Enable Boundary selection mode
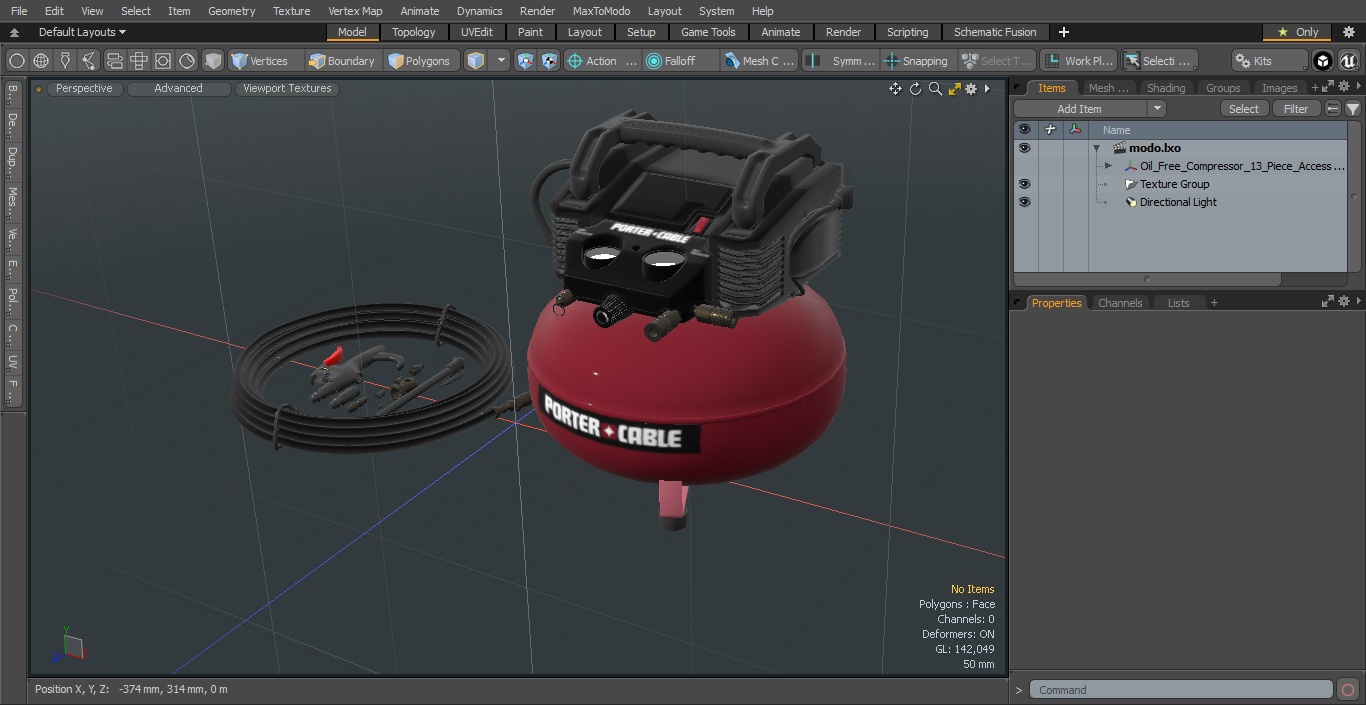The height and width of the screenshot is (705, 1366). tap(342, 61)
